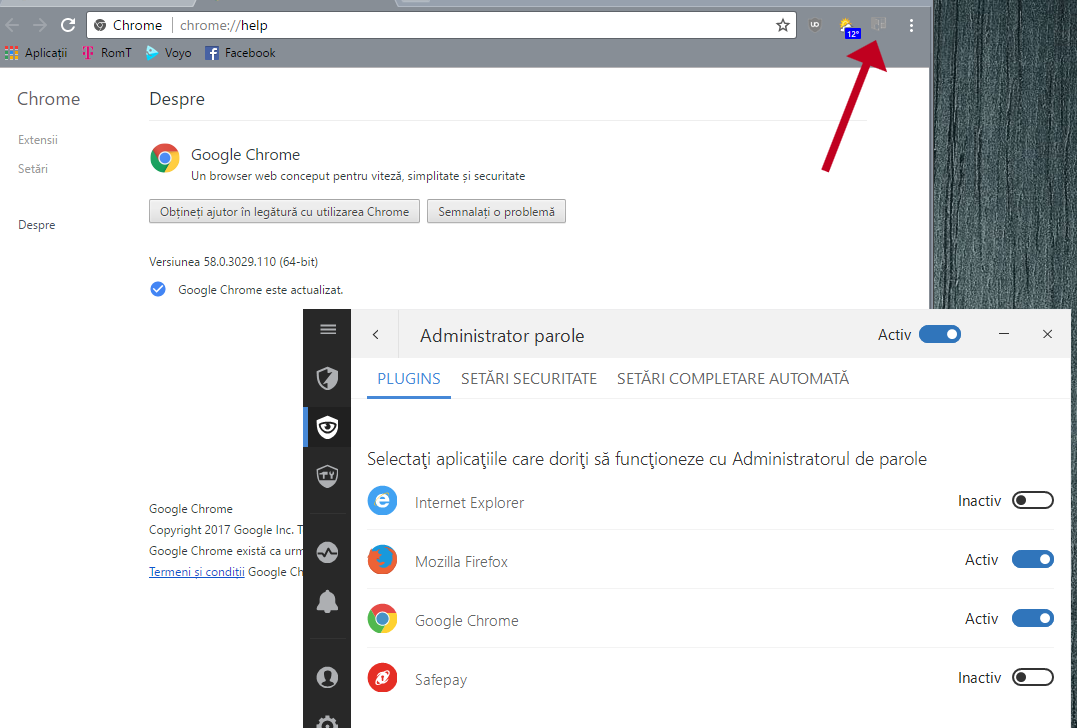Select Despre in Chrome sidebar
The width and height of the screenshot is (1077, 728).
pos(36,225)
